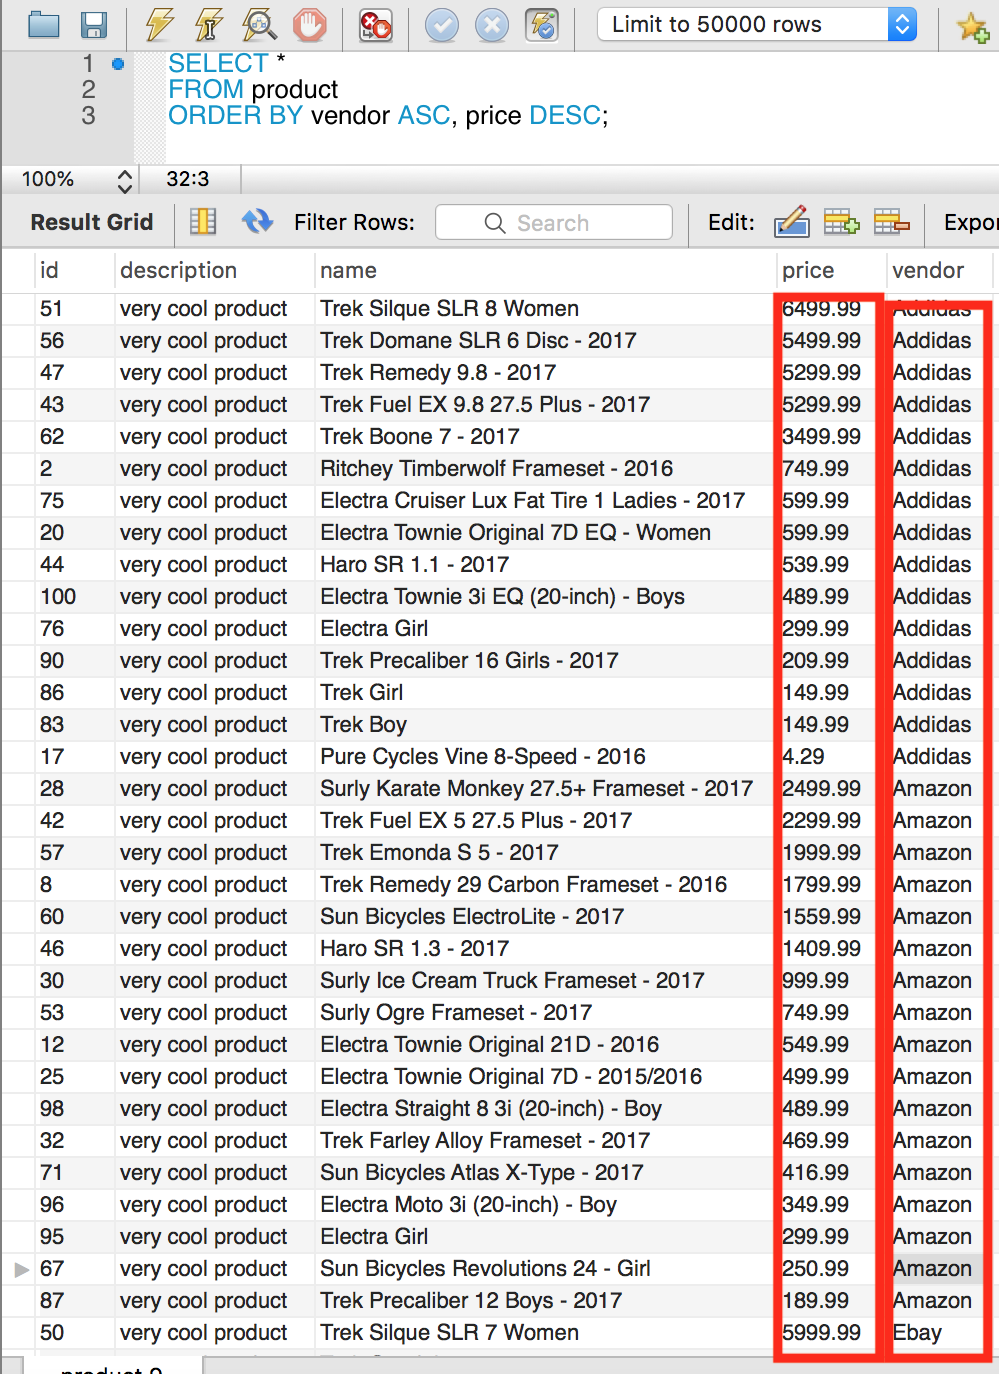The image size is (999, 1374).
Task: Click the edit current row pencil icon
Action: pos(791,221)
